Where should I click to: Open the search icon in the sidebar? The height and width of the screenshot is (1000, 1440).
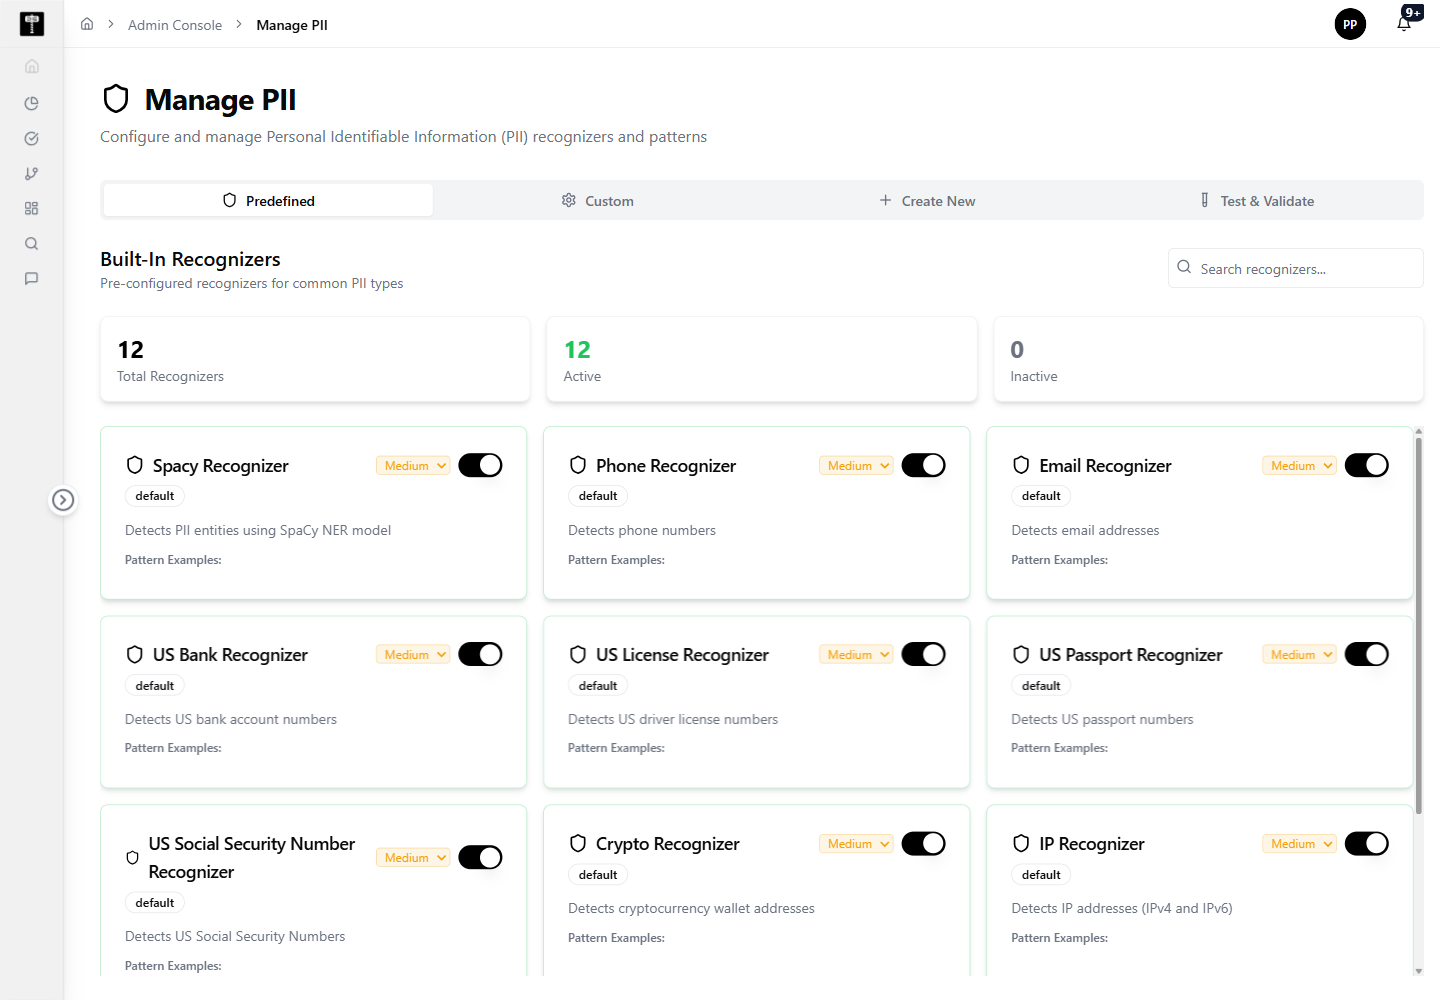click(x=32, y=244)
